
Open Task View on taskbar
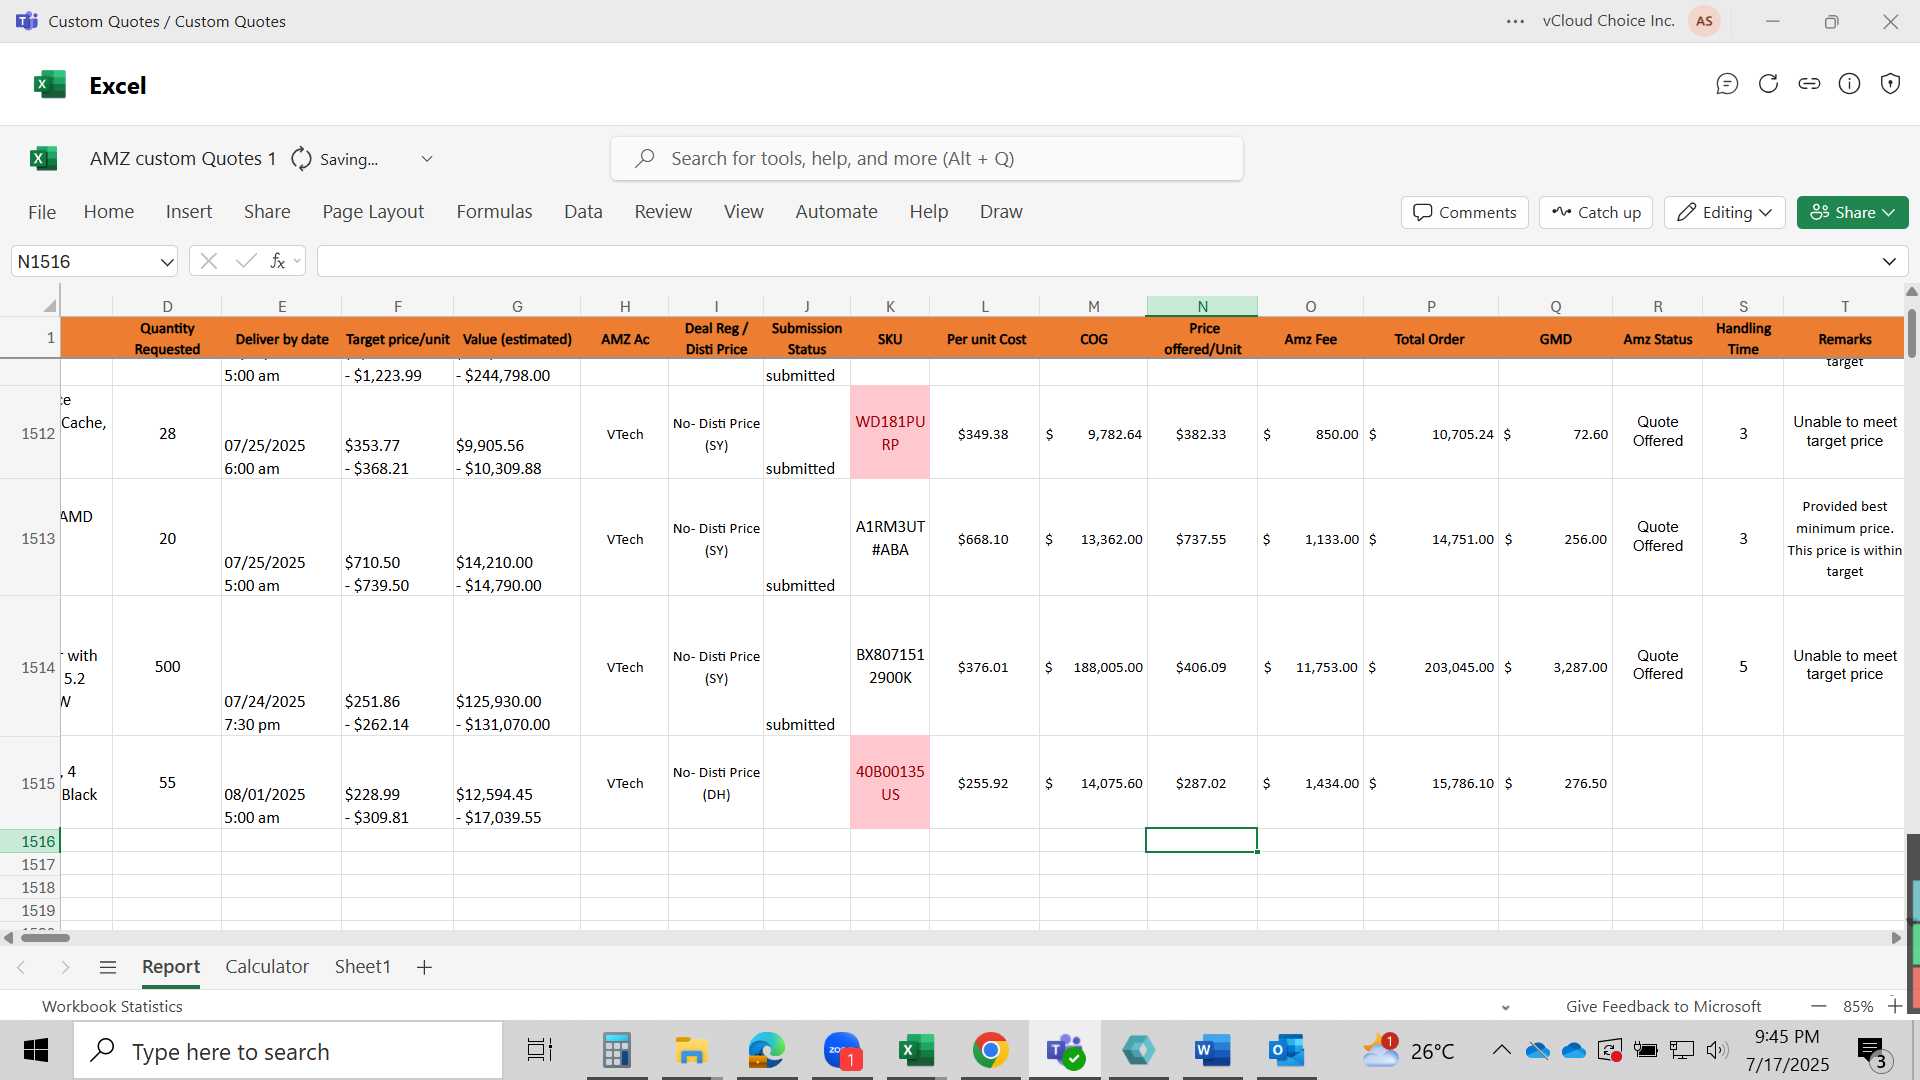[540, 1050]
